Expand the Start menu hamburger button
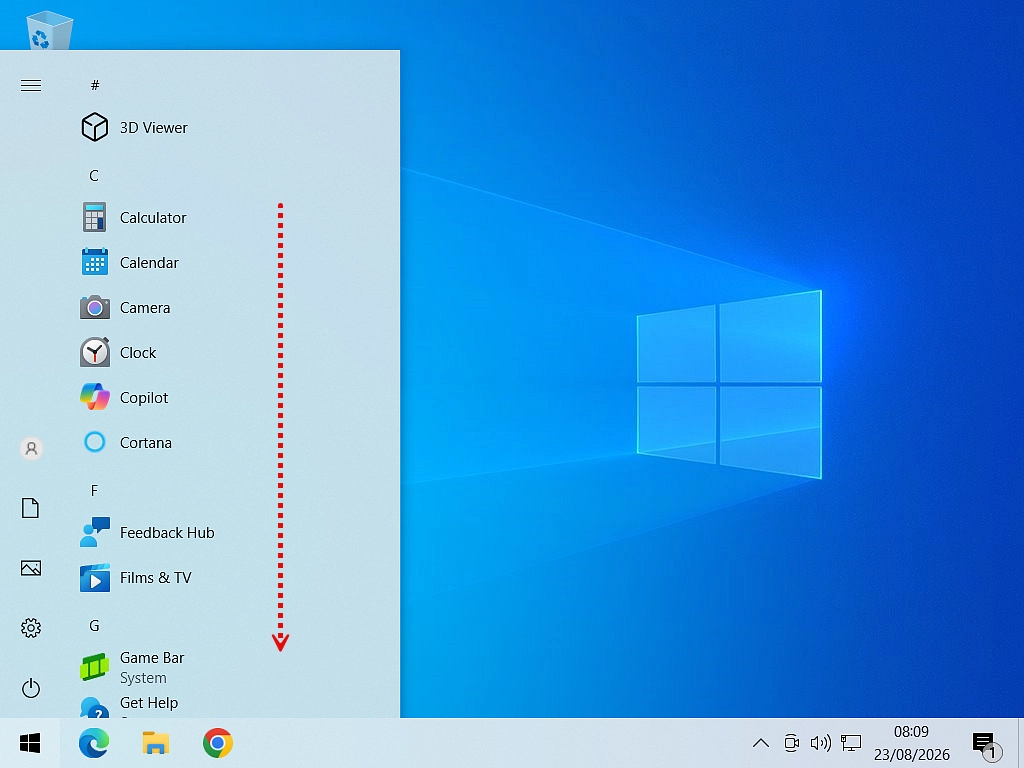 click(x=31, y=86)
